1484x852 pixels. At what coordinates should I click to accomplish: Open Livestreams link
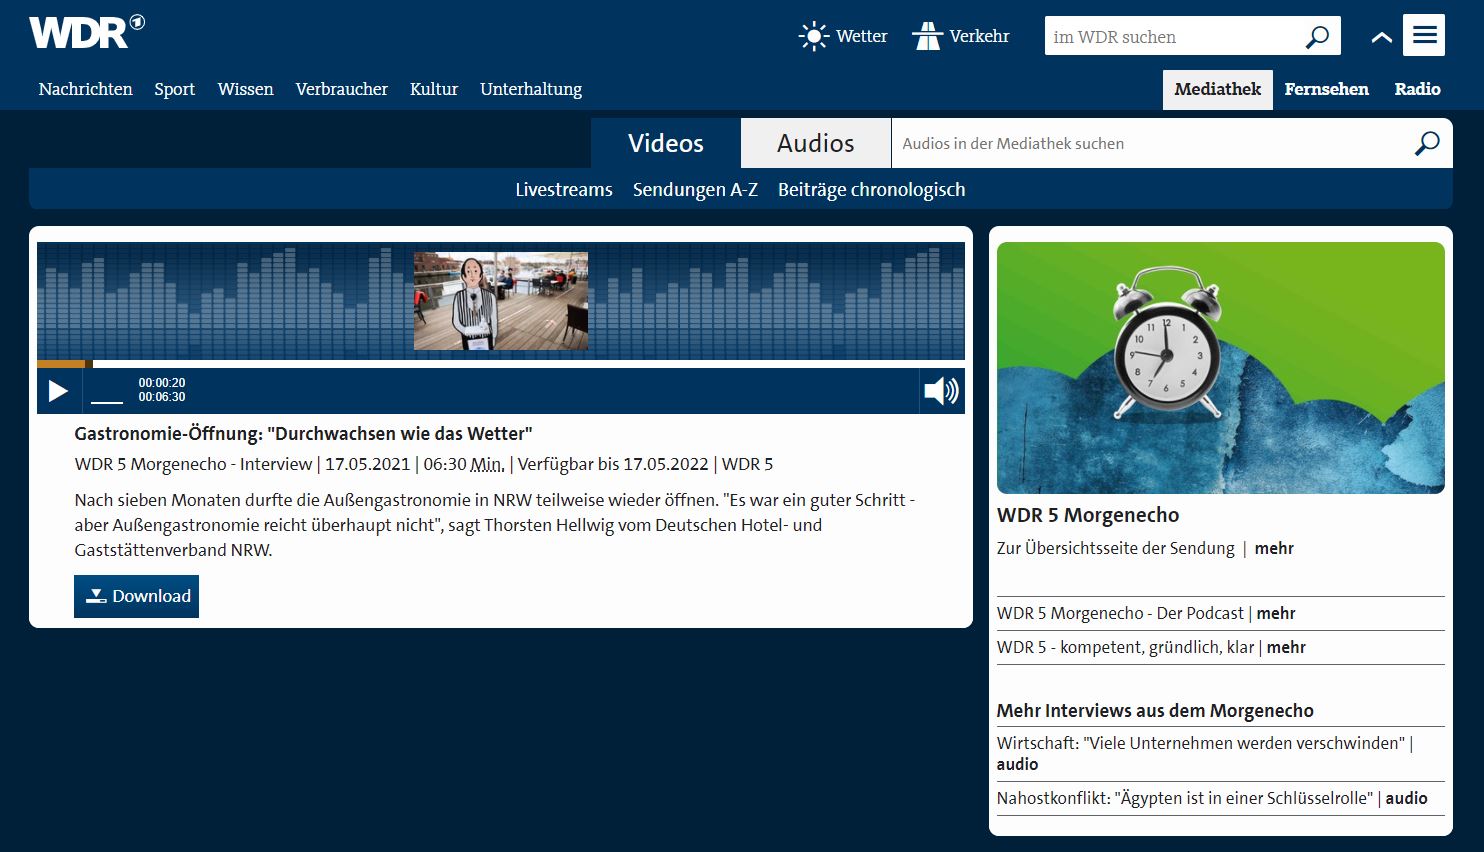564,189
